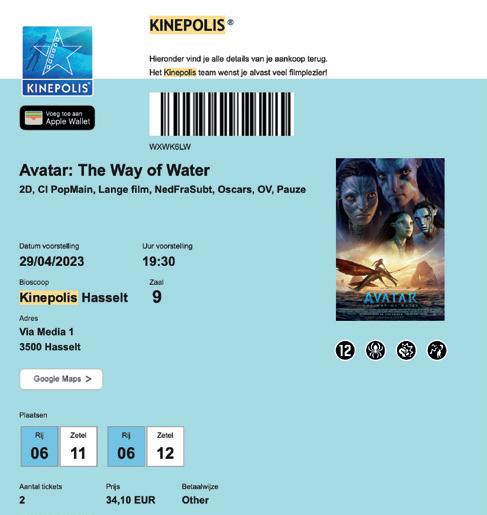Image resolution: width=487 pixels, height=515 pixels.
Task: Click the row 06 box beside seat 11
Action: pyautogui.click(x=39, y=446)
